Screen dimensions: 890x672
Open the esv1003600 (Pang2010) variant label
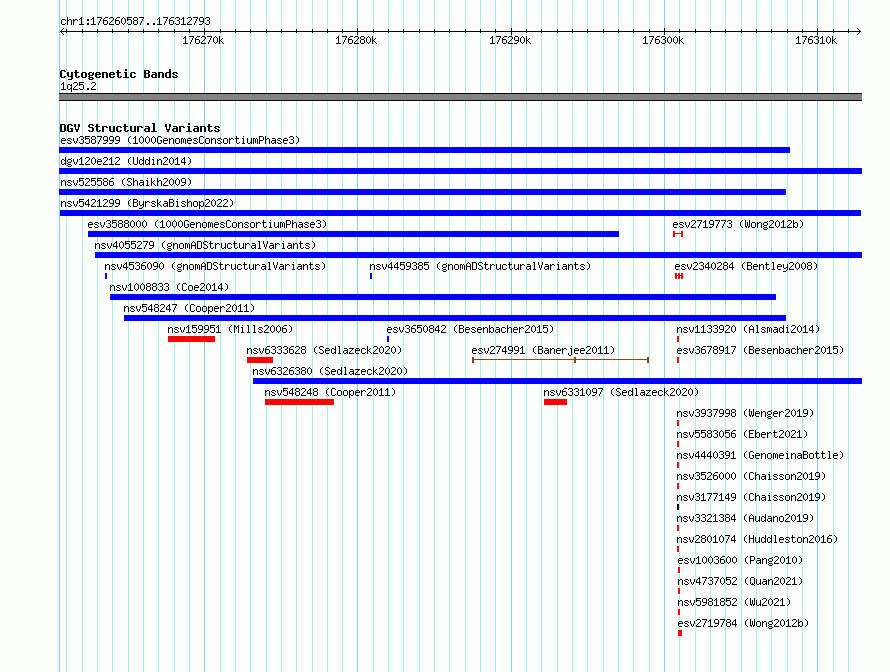[740, 560]
